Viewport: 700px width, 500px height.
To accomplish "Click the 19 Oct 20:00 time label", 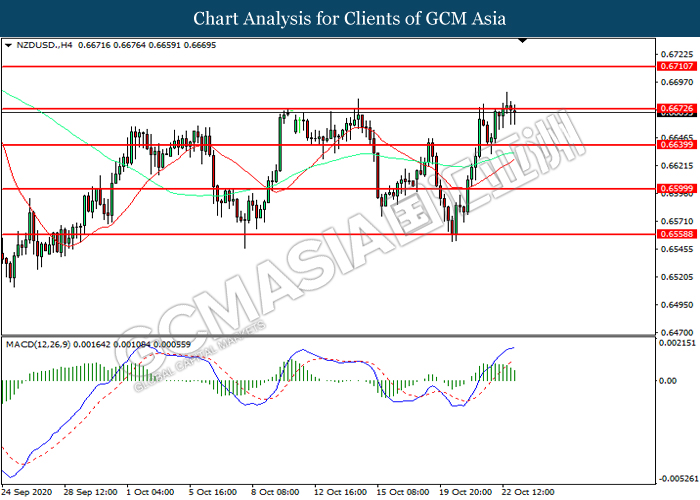I will coord(466,492).
